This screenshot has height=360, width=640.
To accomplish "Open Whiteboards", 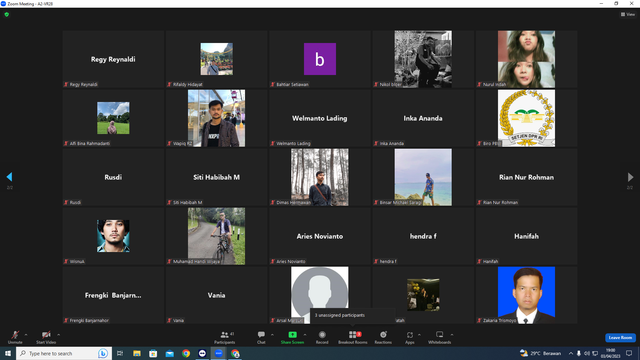I will click(x=440, y=337).
